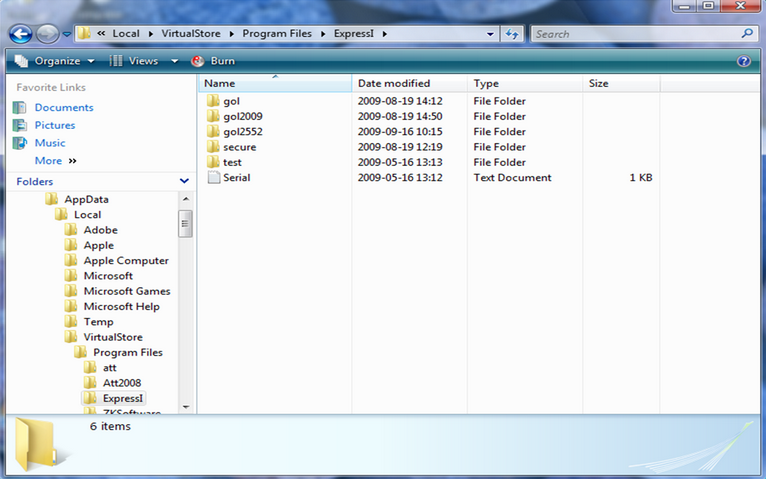Click the Forward navigation arrow button
The height and width of the screenshot is (479, 766).
(47, 34)
